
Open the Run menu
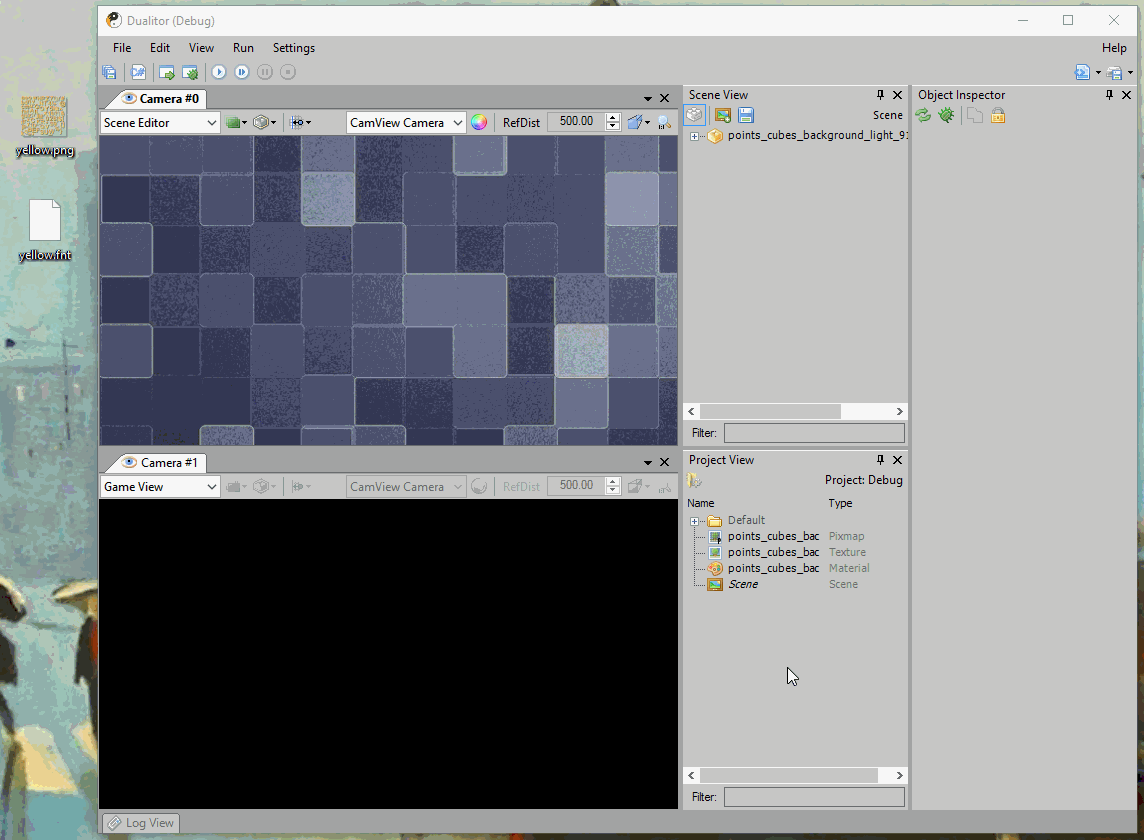243,47
